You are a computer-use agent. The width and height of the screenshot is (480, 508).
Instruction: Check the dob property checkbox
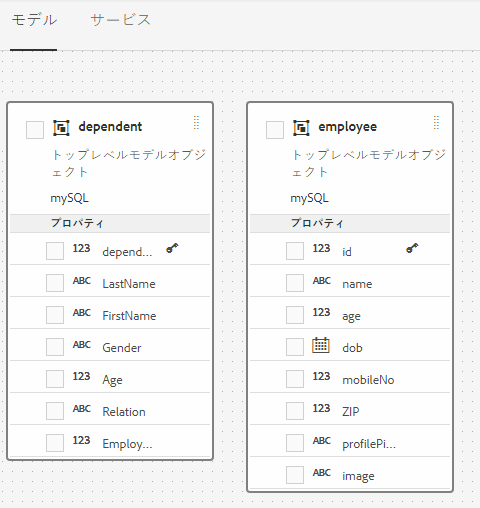tap(295, 347)
